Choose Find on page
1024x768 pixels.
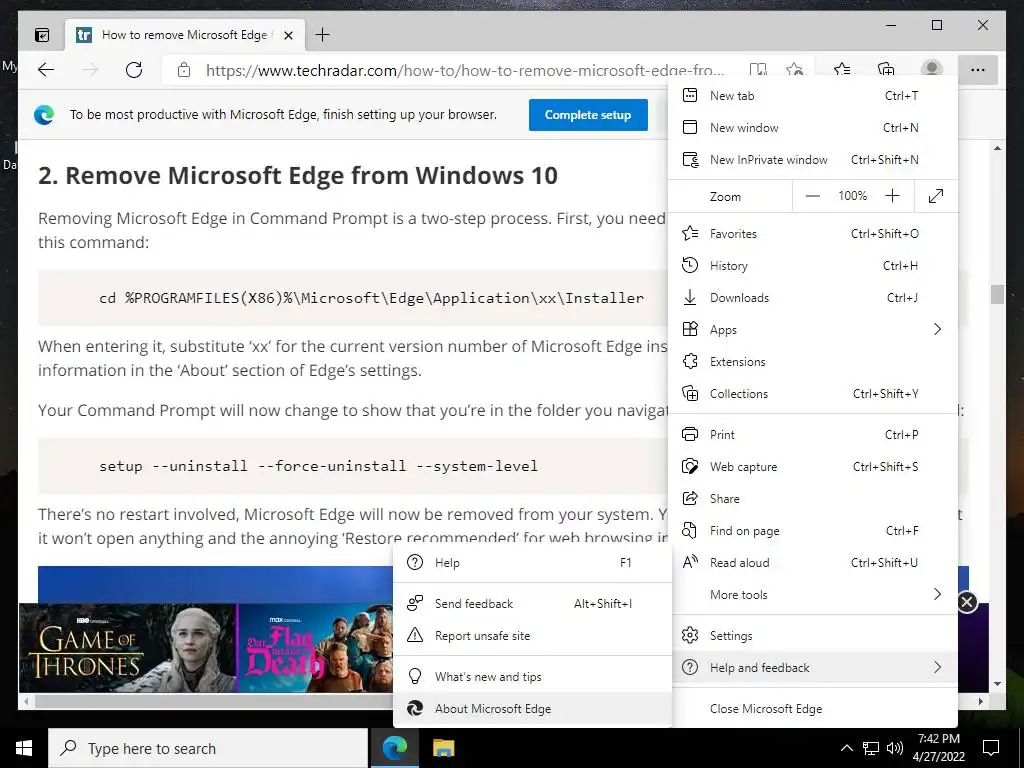(x=813, y=531)
